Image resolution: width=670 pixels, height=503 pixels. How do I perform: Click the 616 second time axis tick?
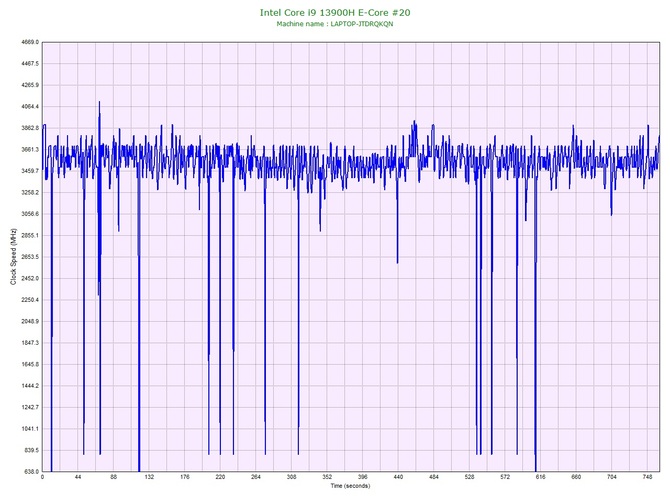click(540, 478)
